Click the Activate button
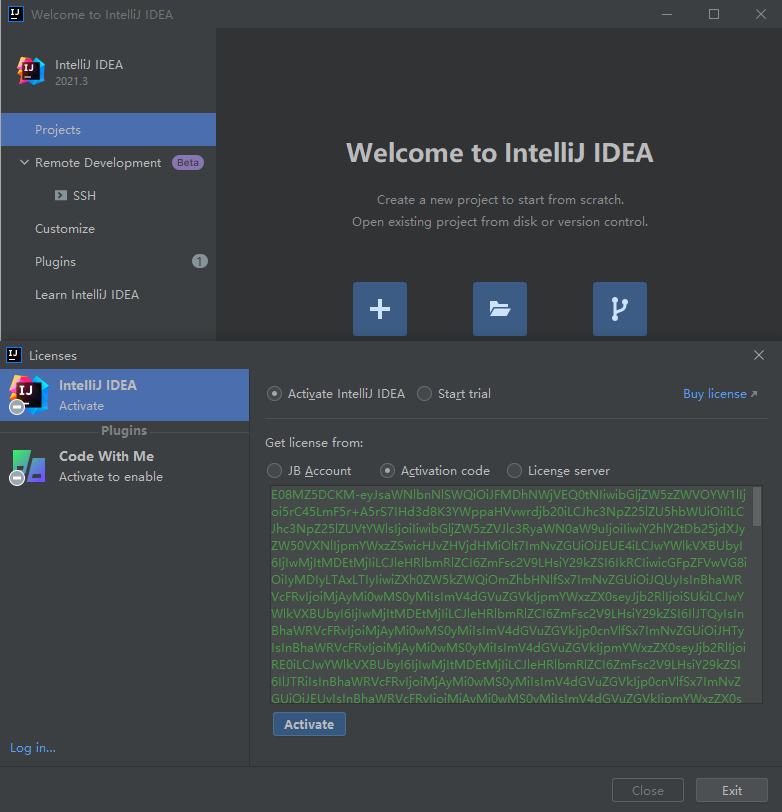The width and height of the screenshot is (782, 812). click(309, 724)
